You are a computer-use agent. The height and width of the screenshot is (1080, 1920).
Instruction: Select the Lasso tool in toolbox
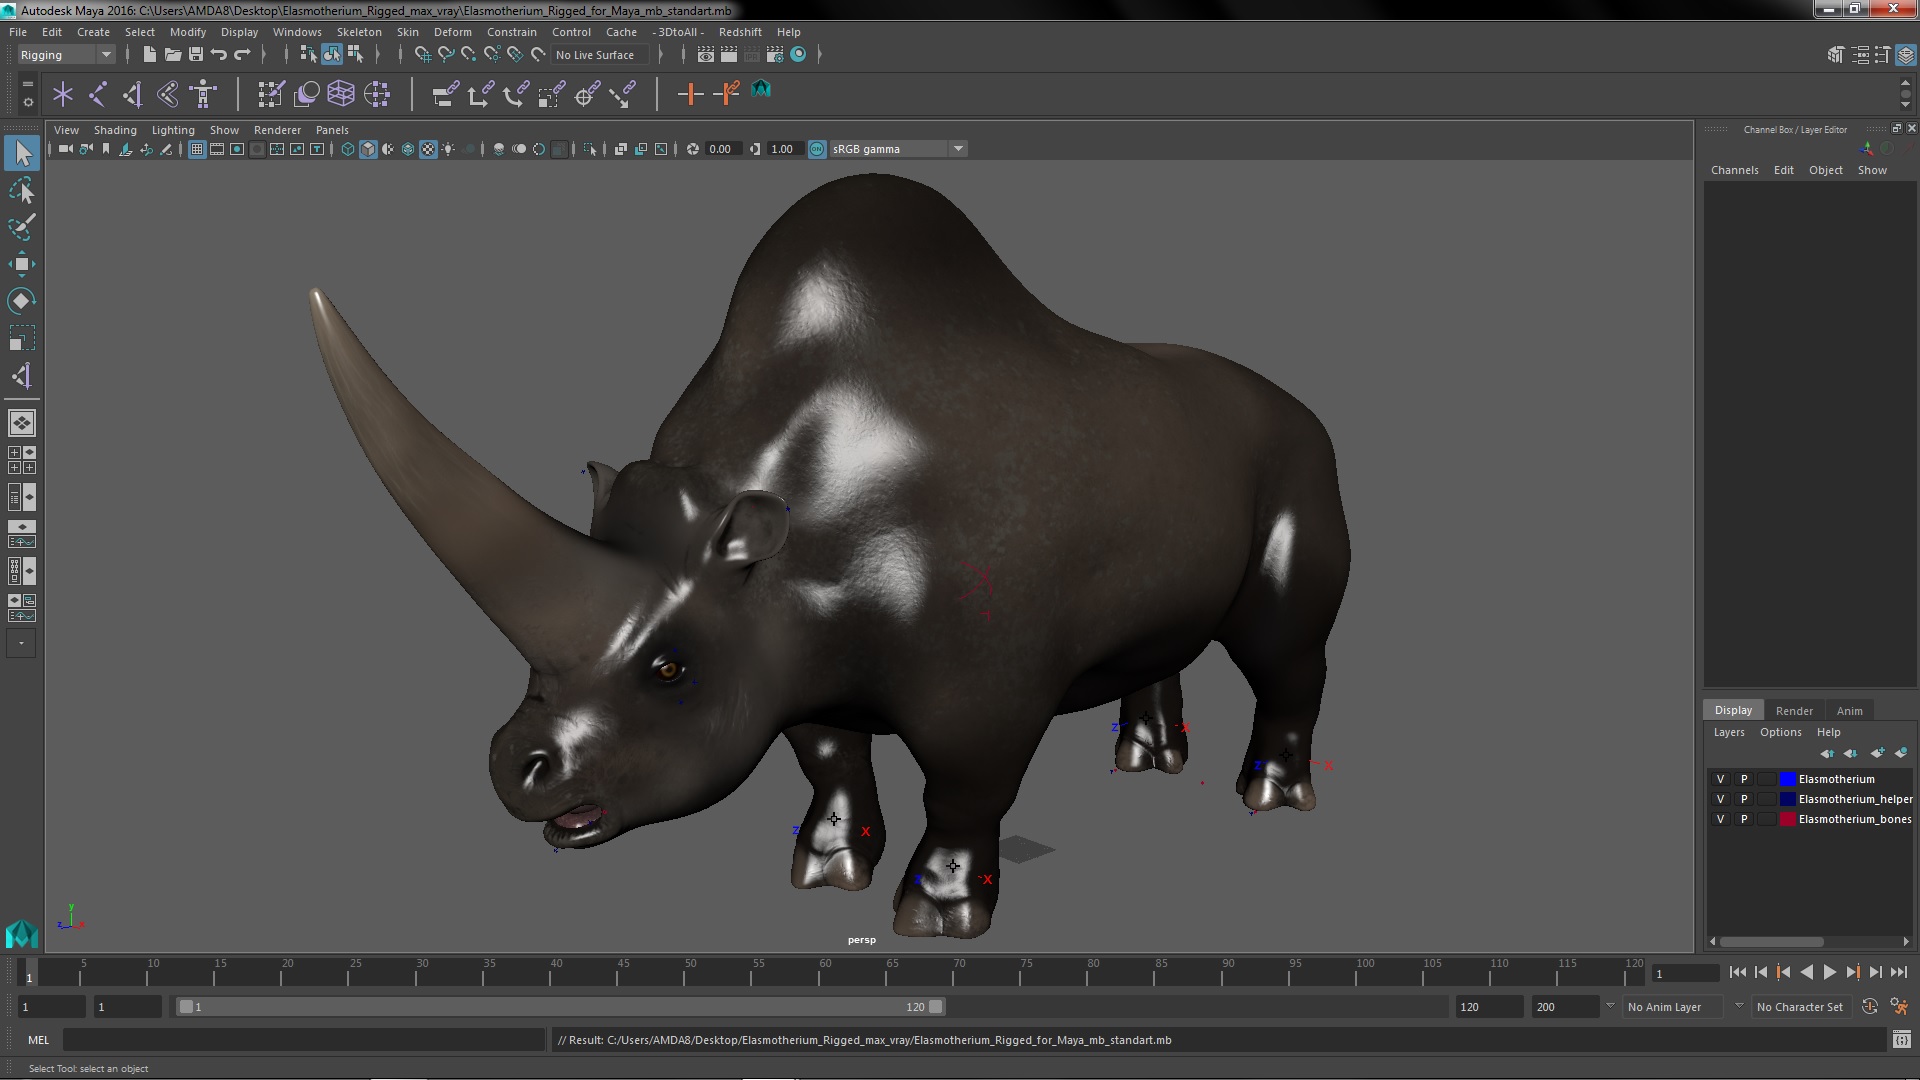[21, 190]
